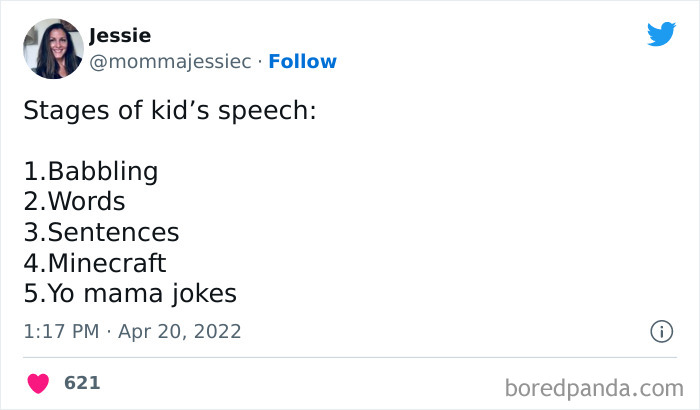Click the divider line above the likes

coord(350,357)
